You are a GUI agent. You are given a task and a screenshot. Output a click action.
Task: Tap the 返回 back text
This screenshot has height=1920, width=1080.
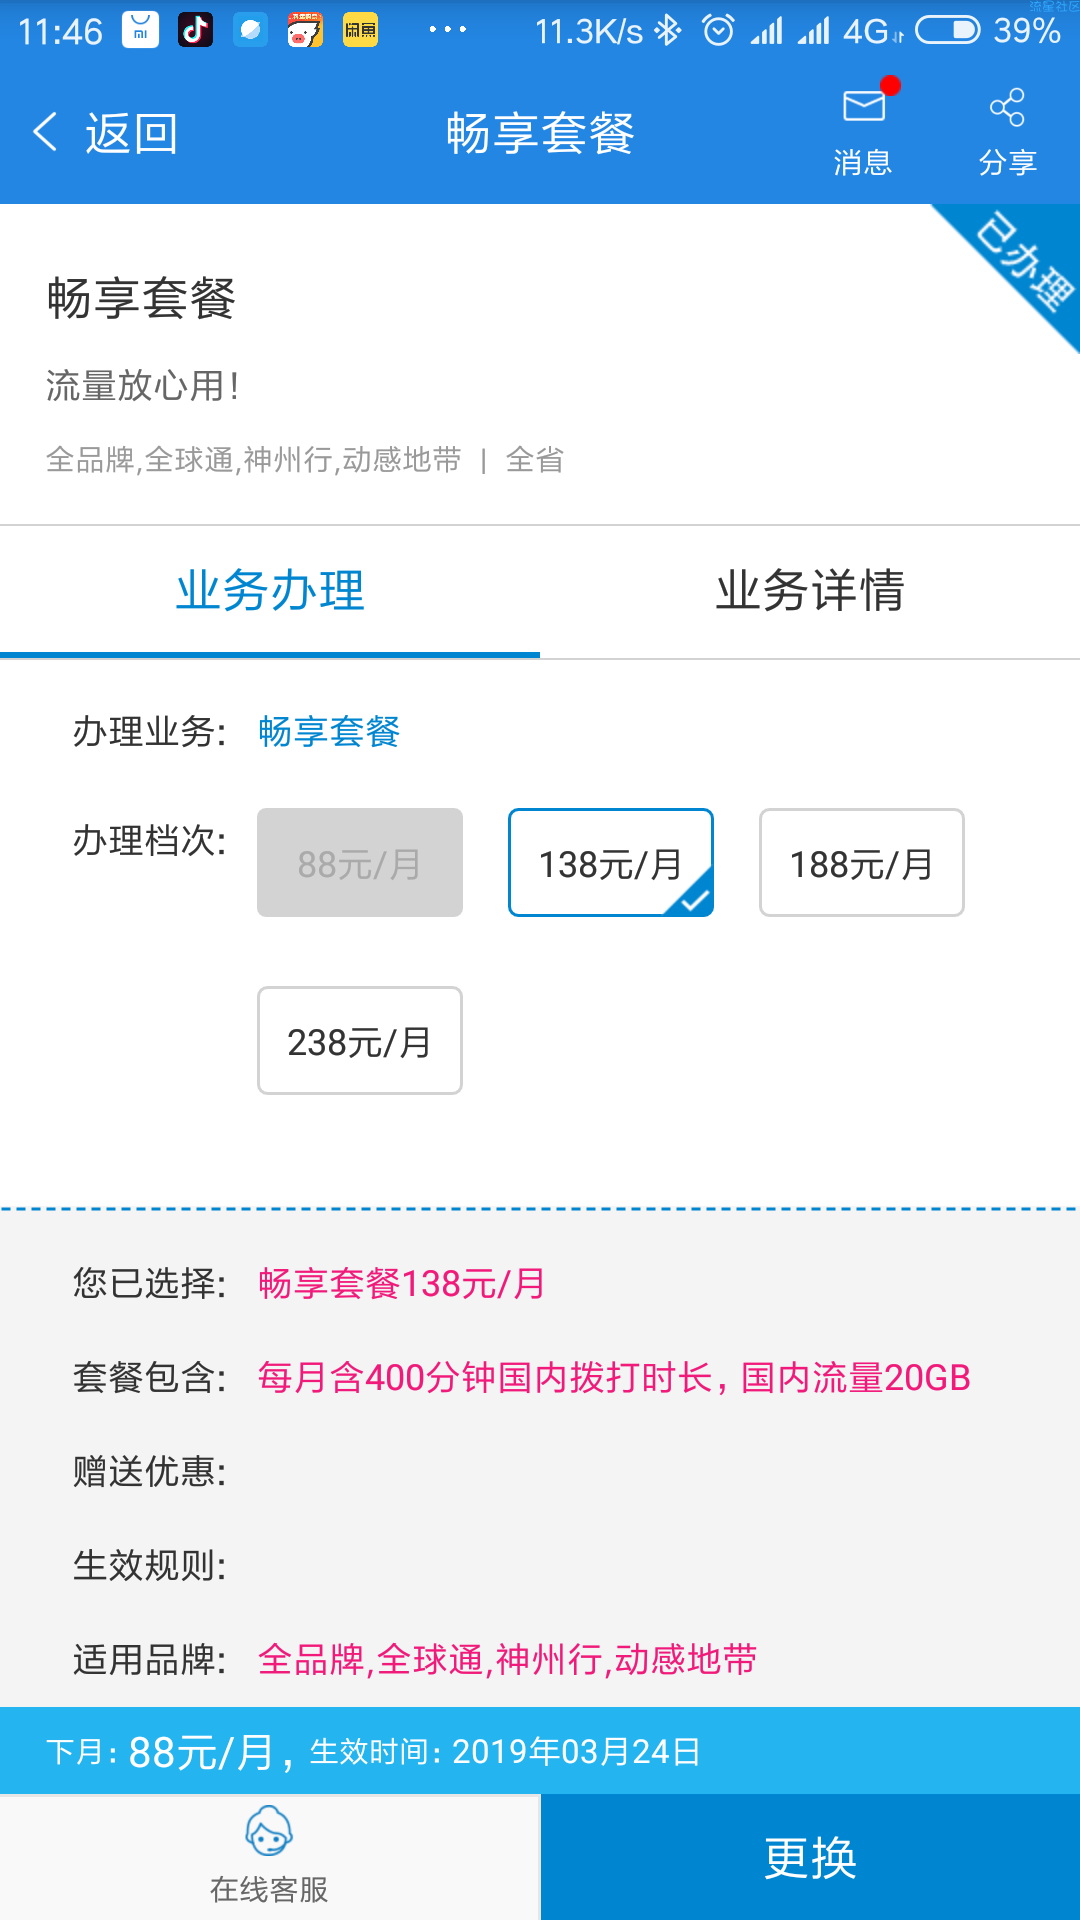(131, 133)
